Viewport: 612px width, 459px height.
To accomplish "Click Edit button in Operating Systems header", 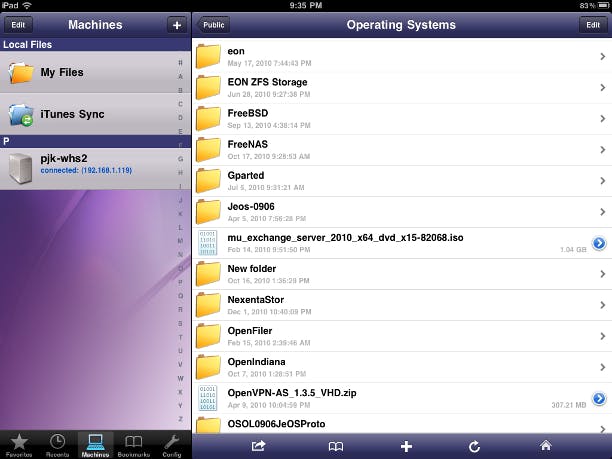I will [592, 25].
